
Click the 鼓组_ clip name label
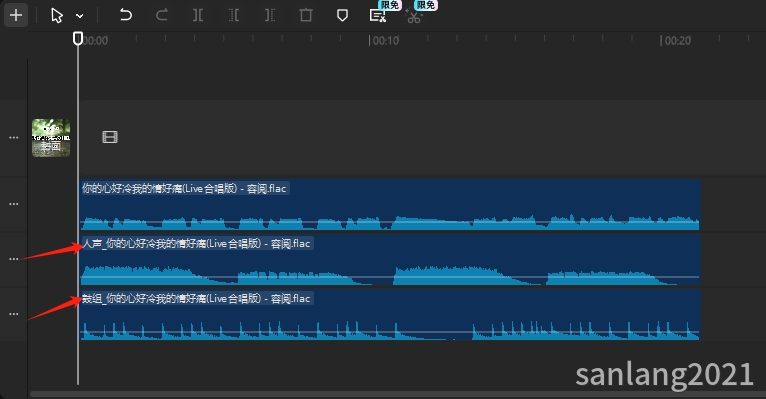coord(196,298)
